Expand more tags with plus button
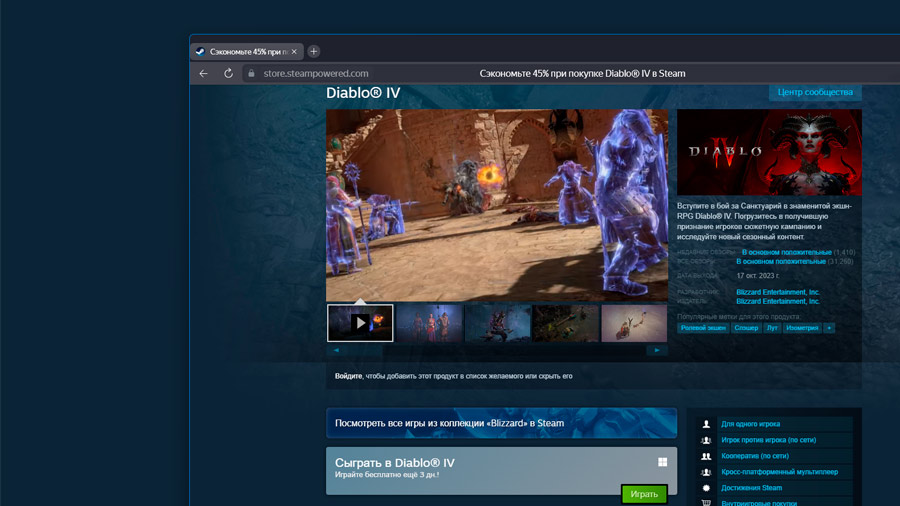 pos(829,328)
